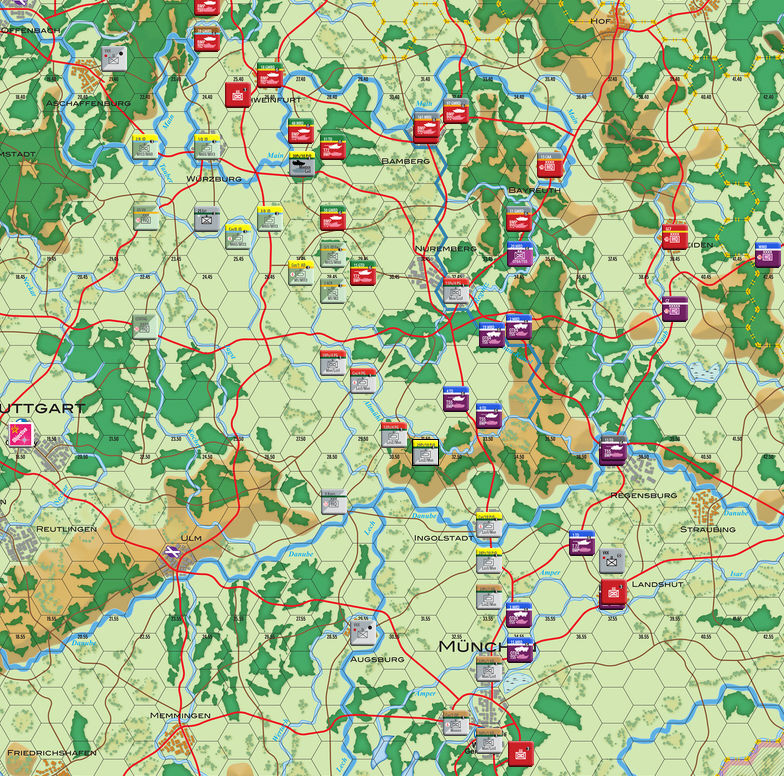Click the Ulm city label
Screen dimensions: 784x776
190,538
